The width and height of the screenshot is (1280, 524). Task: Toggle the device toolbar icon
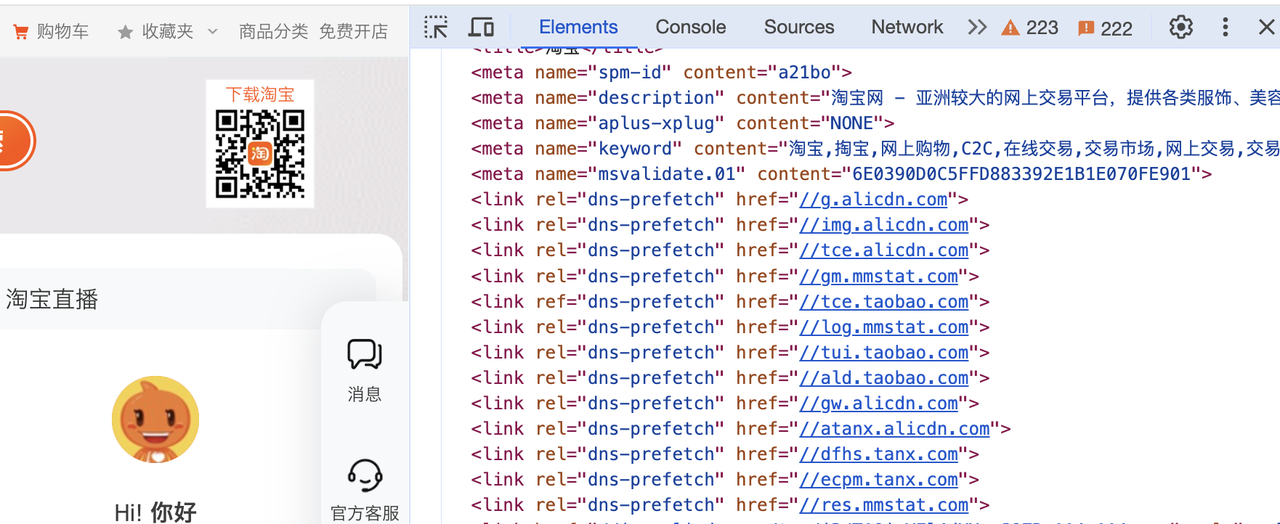(x=482, y=27)
